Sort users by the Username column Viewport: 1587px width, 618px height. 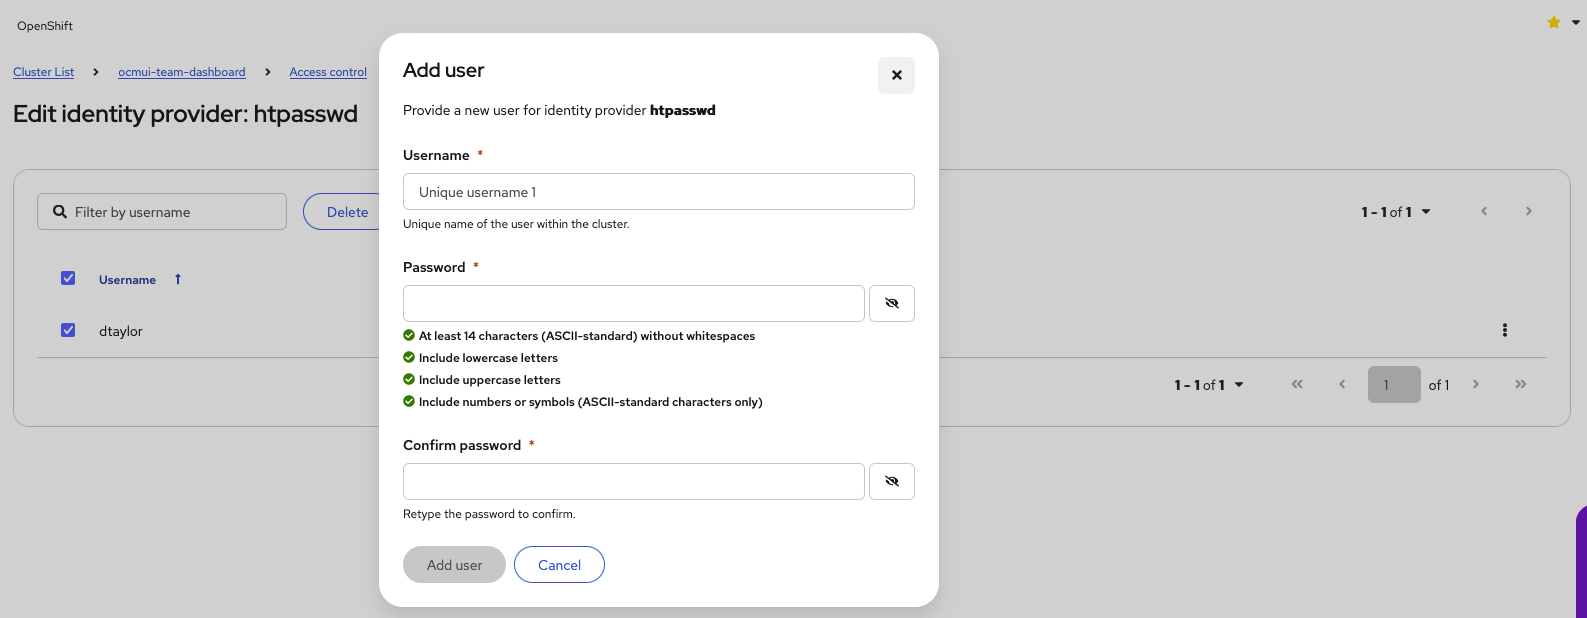coord(128,280)
